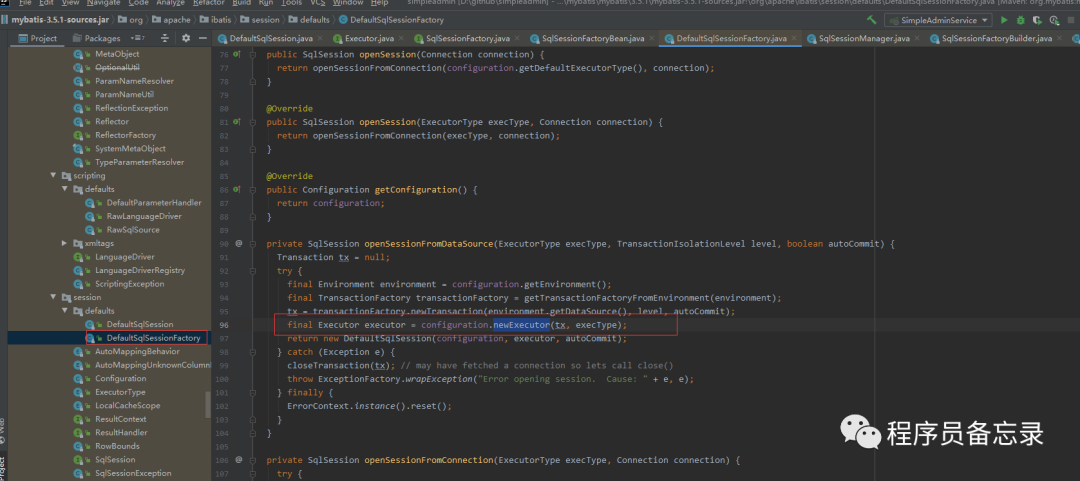Select SqlSessionException in project tree

pos(133,473)
